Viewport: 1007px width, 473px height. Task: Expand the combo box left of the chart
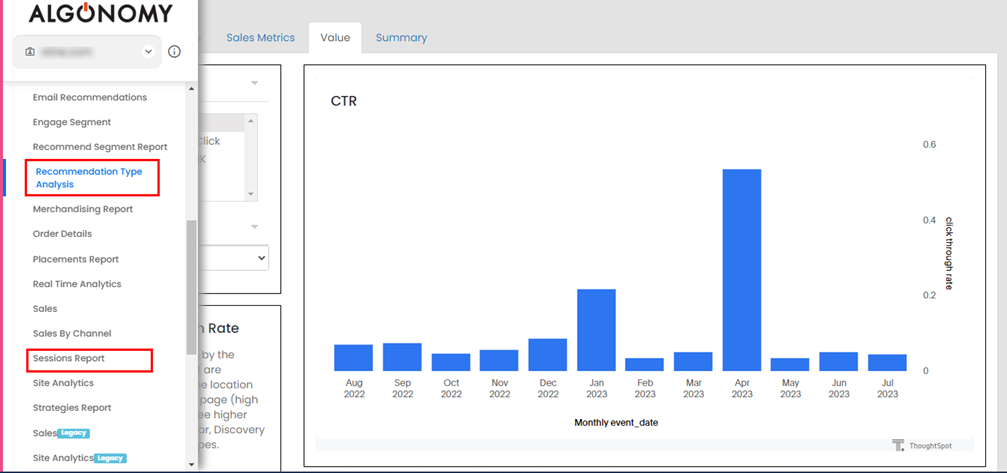pyautogui.click(x=262, y=258)
